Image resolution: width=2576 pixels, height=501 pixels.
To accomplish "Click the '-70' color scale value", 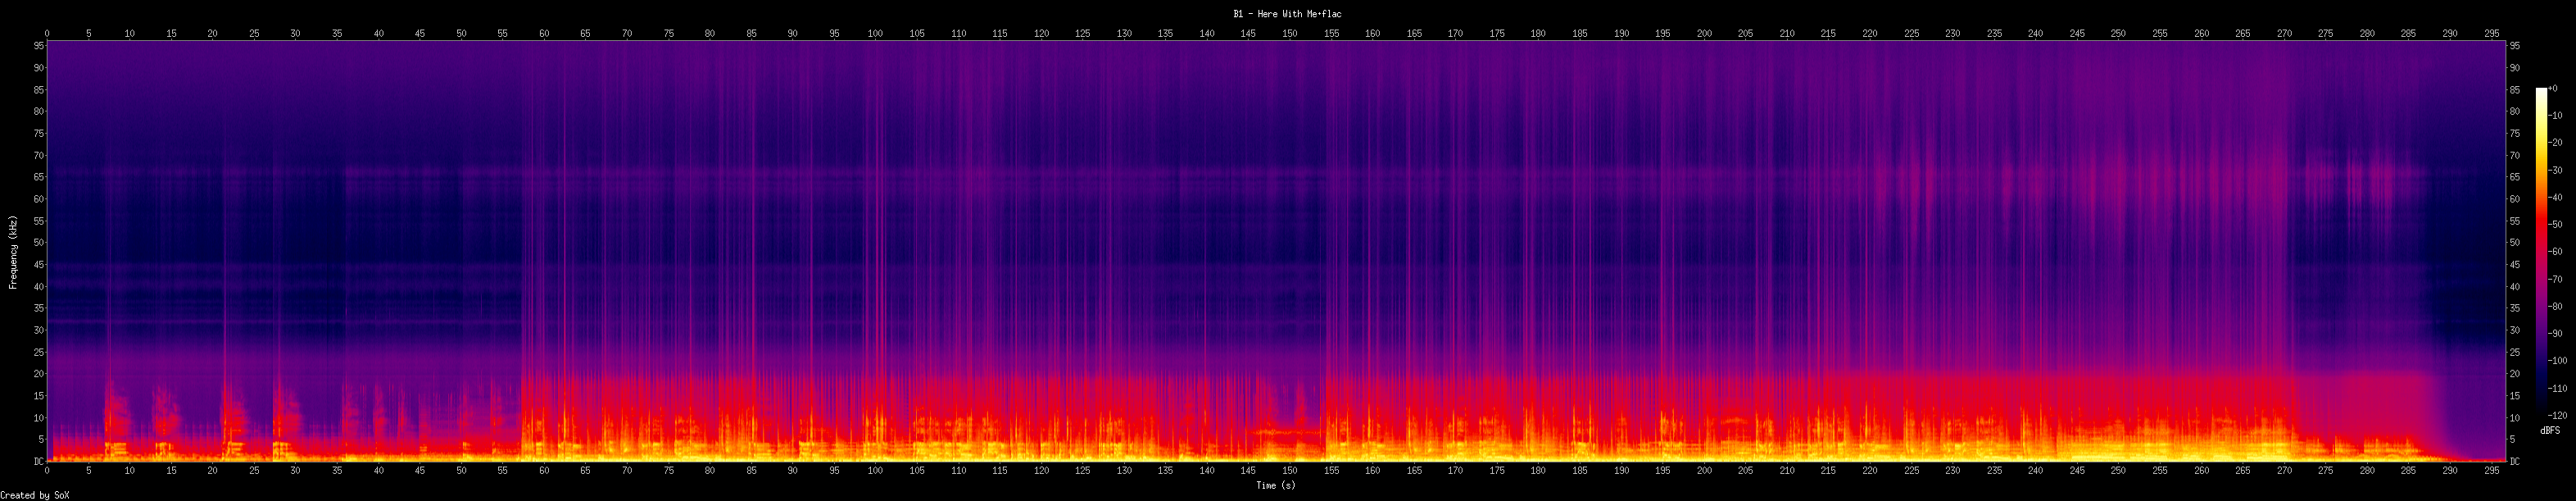I will (2555, 279).
